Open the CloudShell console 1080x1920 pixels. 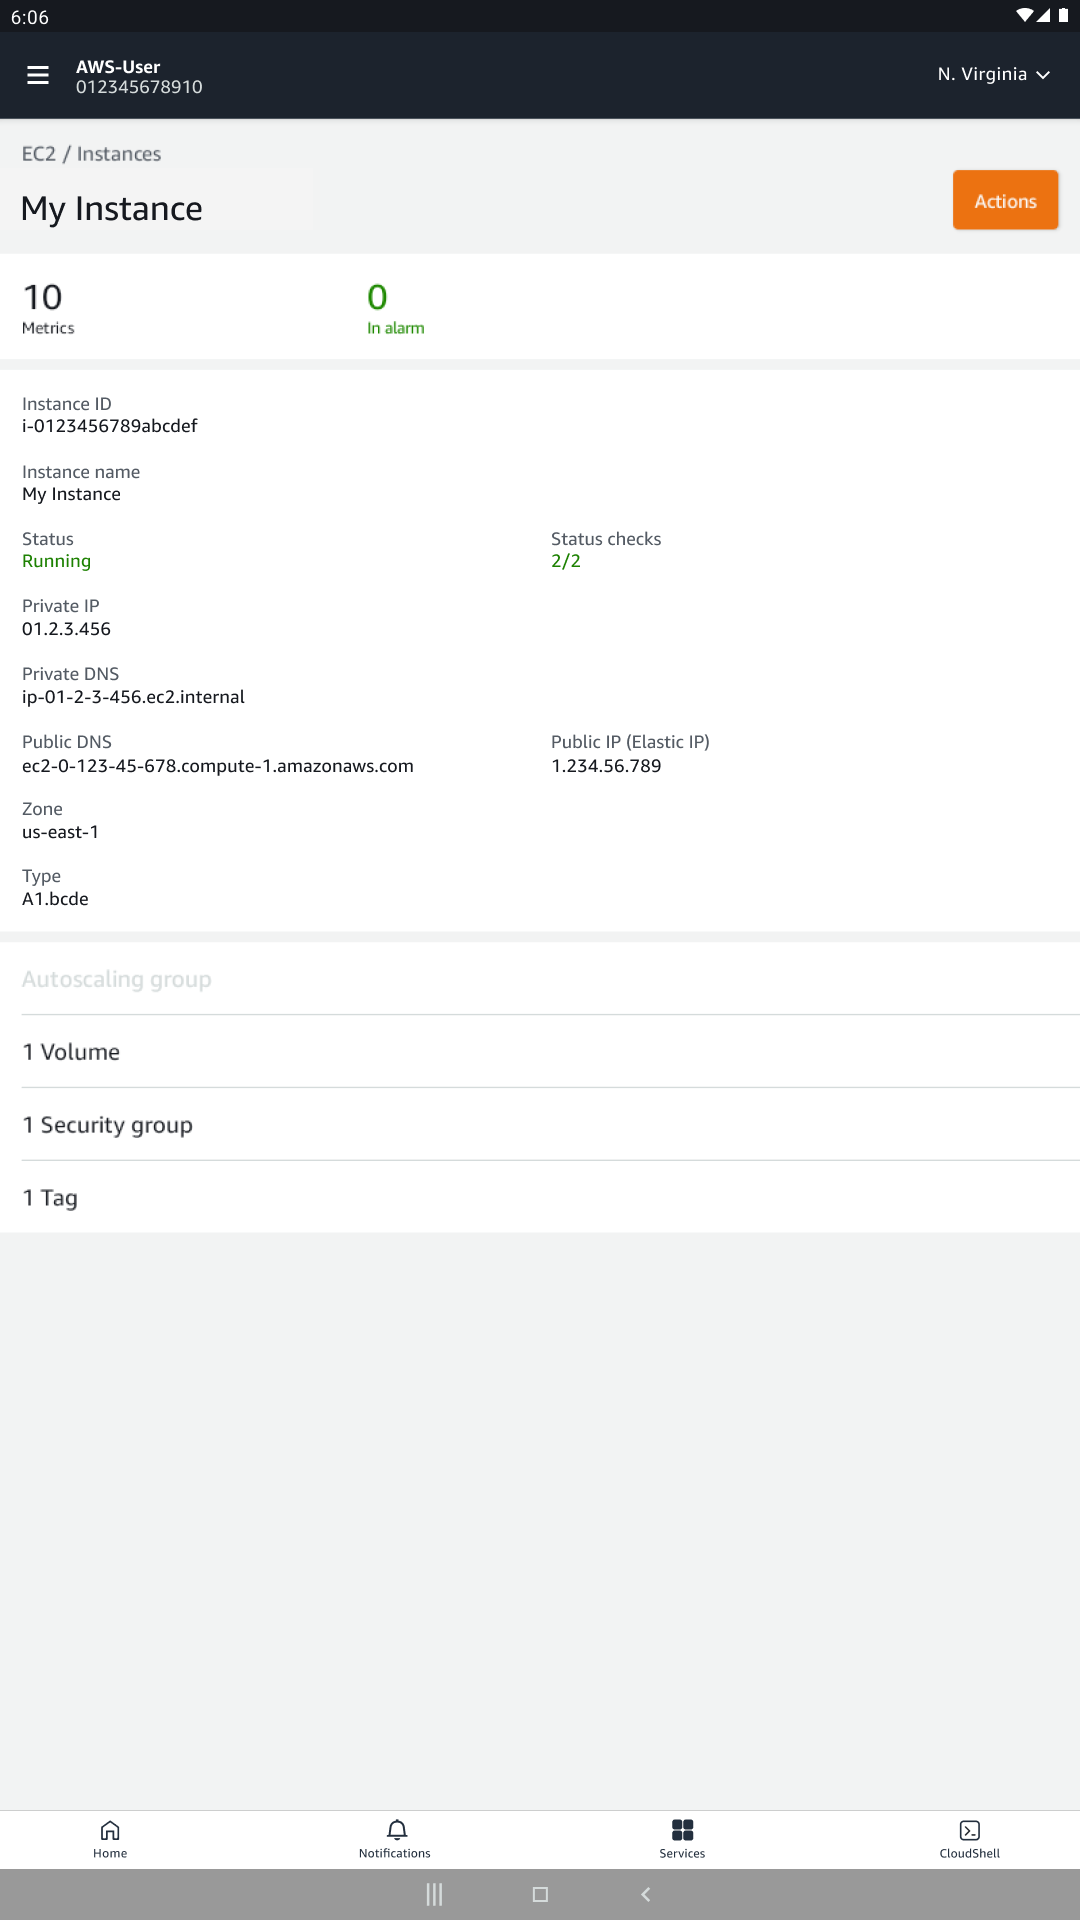pyautogui.click(x=968, y=1838)
